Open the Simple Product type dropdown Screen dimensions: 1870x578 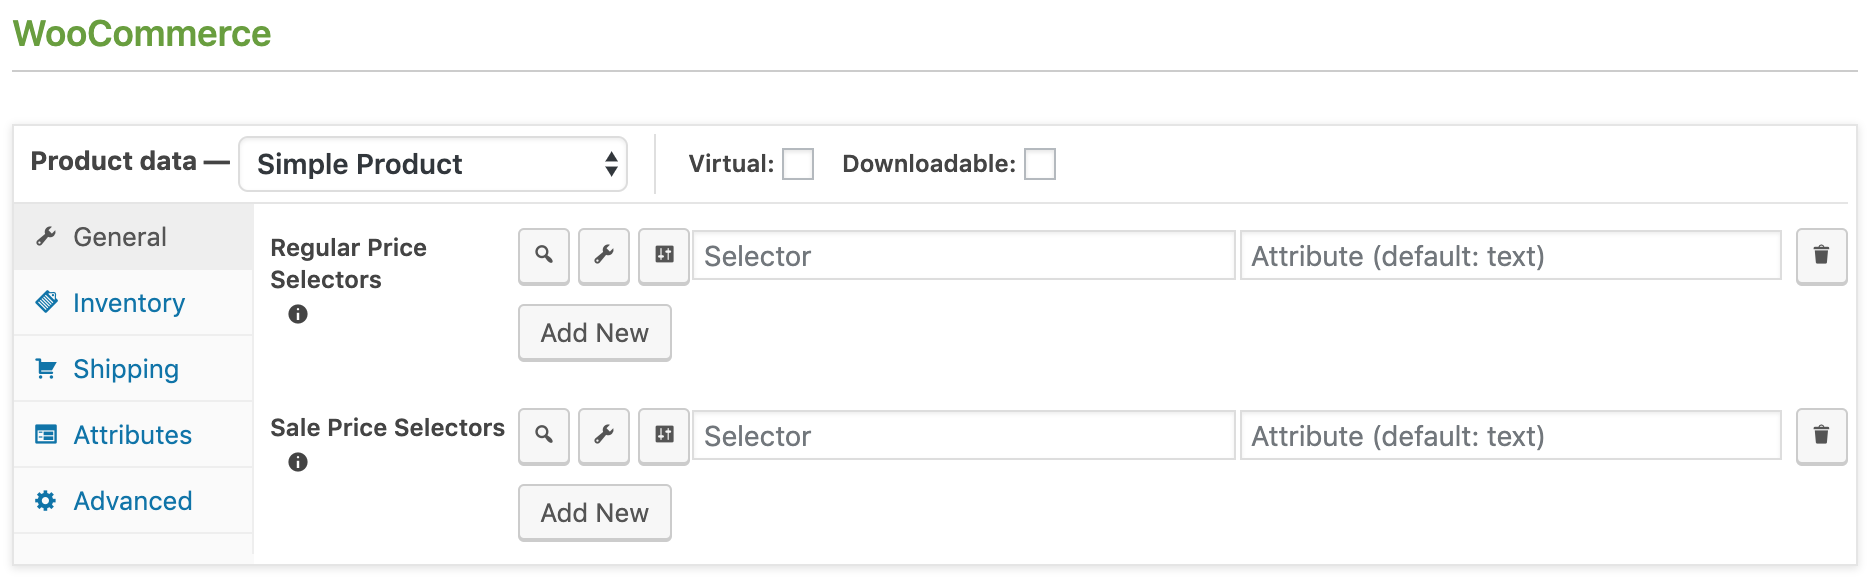(x=433, y=164)
